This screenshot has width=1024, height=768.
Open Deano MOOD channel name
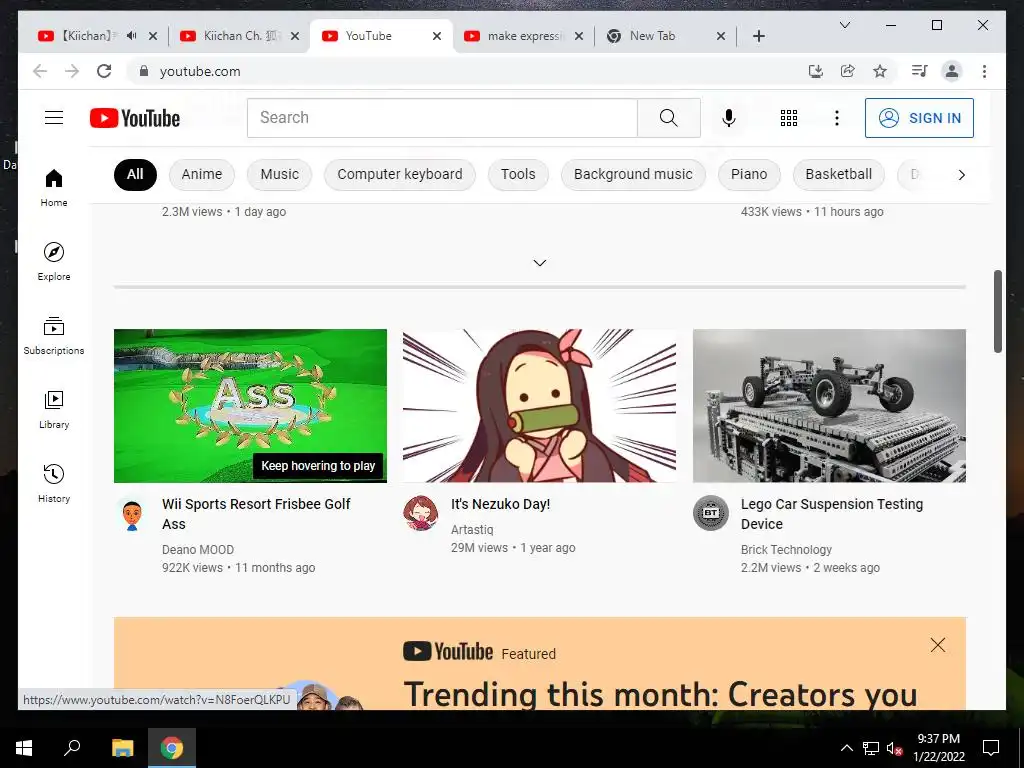(198, 550)
